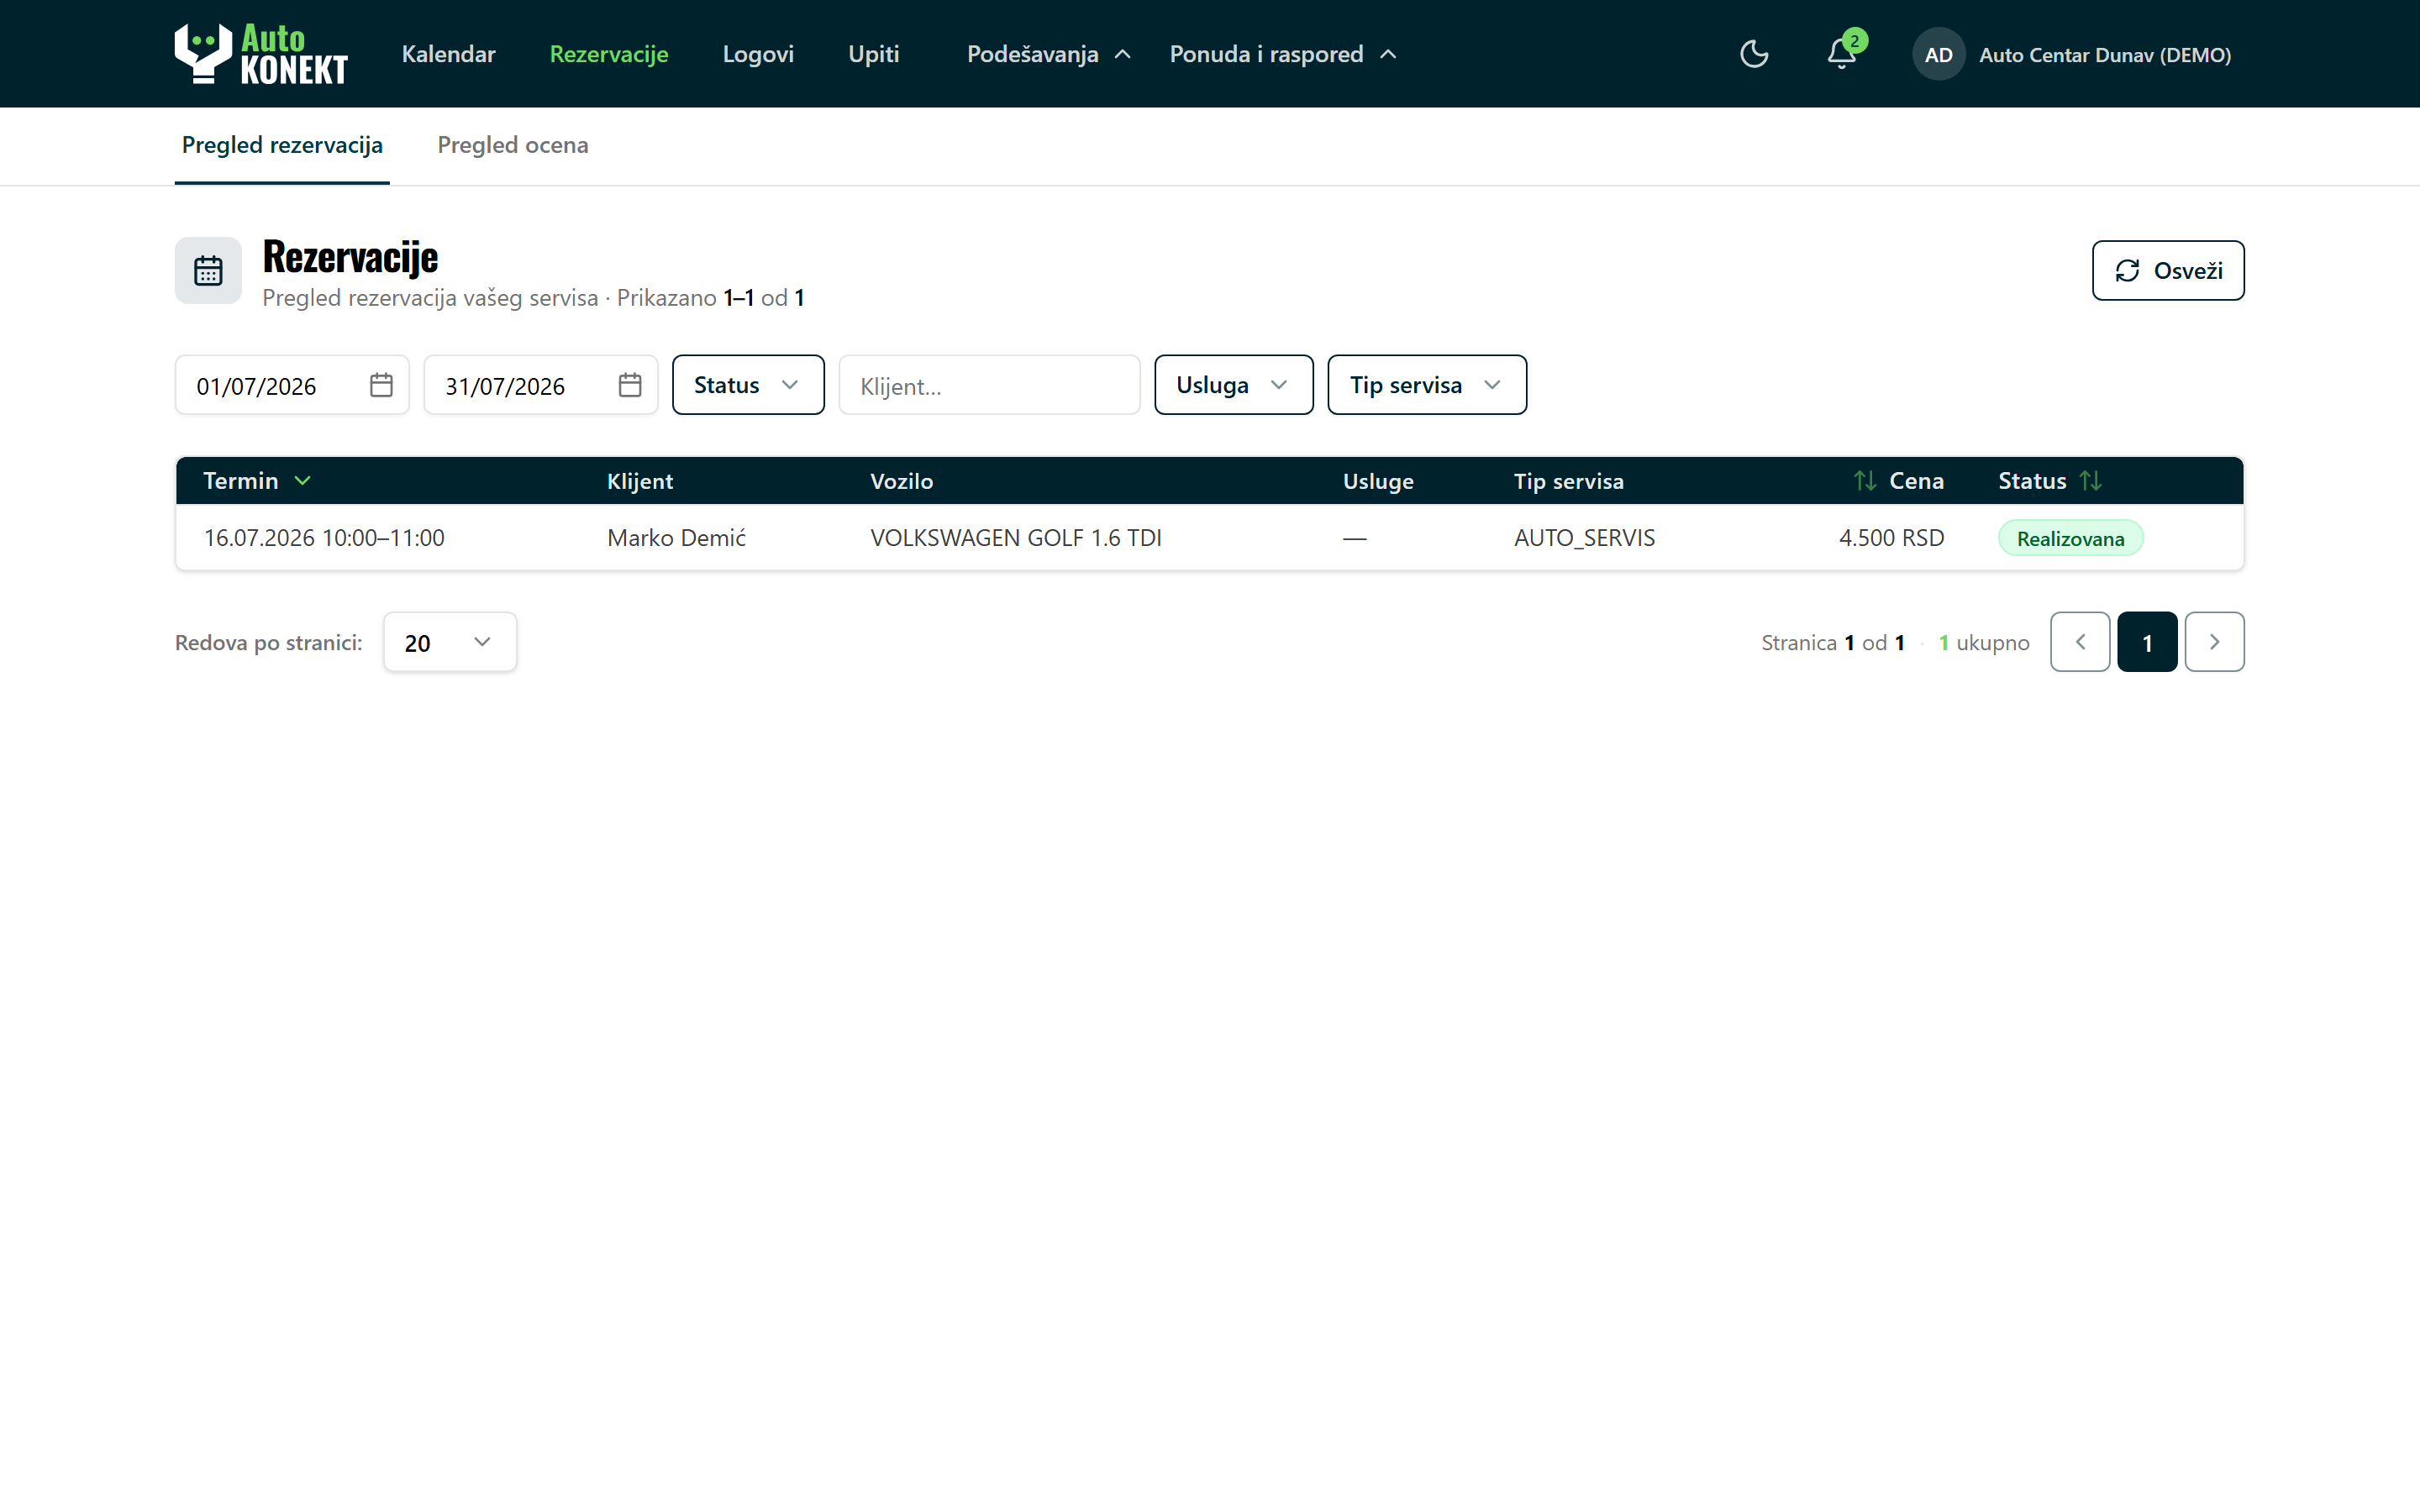Toggle dark mode moon icon
The width and height of the screenshot is (2420, 1512).
click(x=1754, y=54)
